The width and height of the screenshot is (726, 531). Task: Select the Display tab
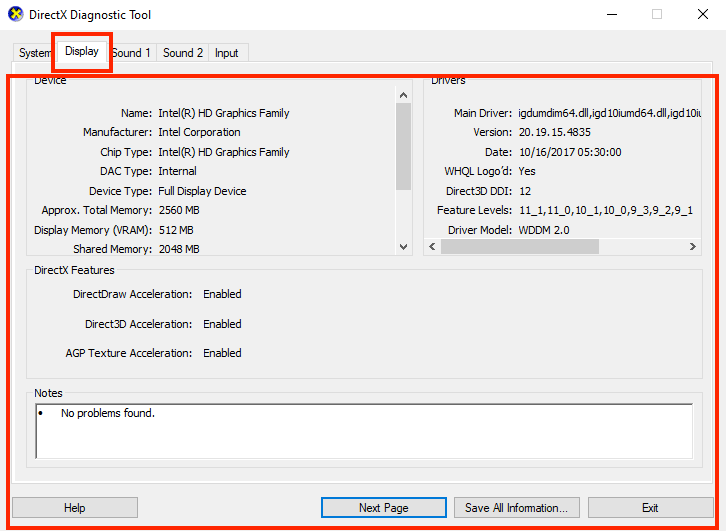point(82,51)
